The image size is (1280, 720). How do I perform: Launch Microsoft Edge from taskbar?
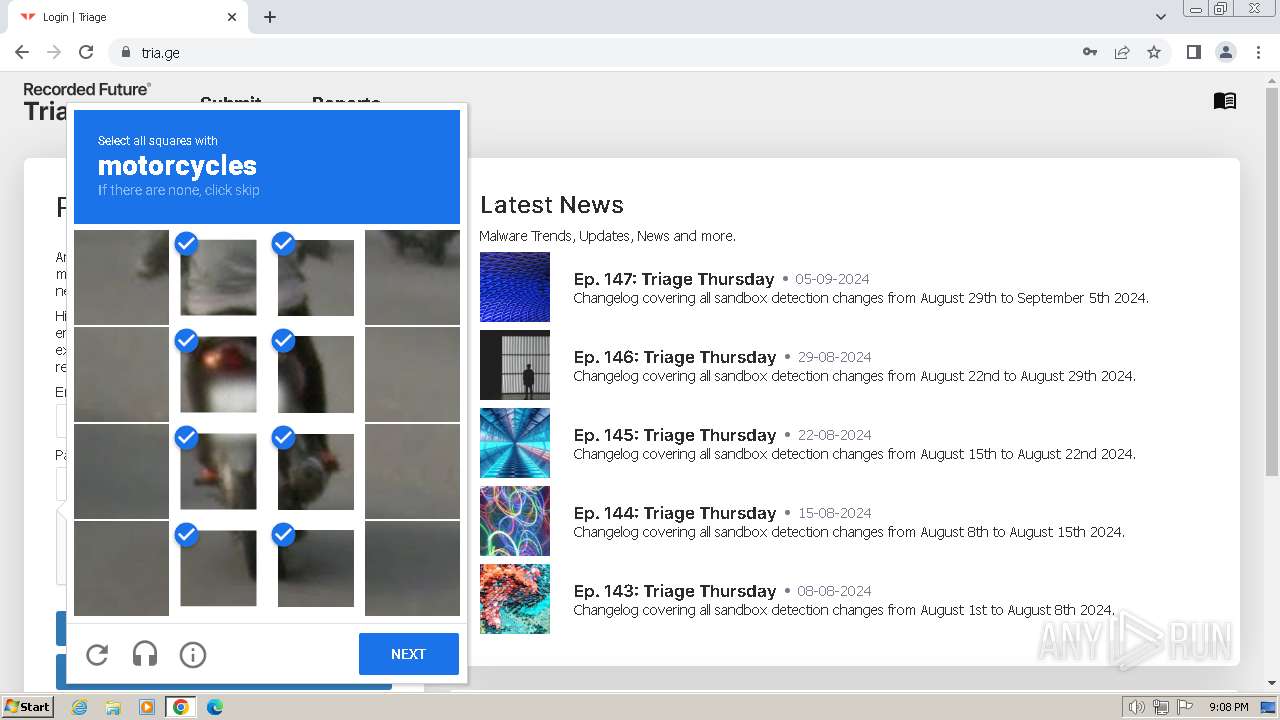tap(215, 707)
